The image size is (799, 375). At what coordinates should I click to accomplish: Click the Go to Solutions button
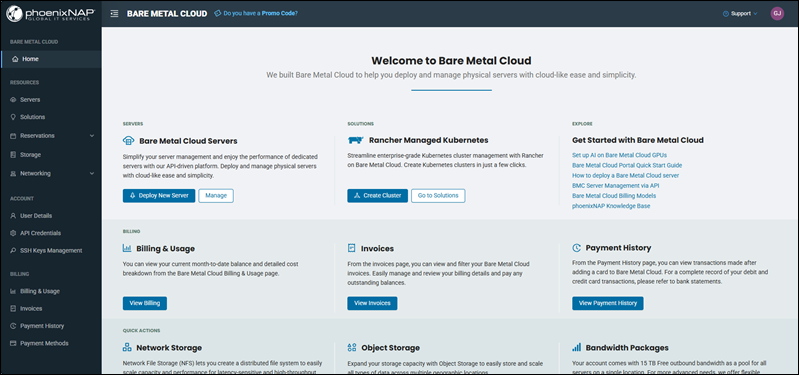tap(438, 196)
